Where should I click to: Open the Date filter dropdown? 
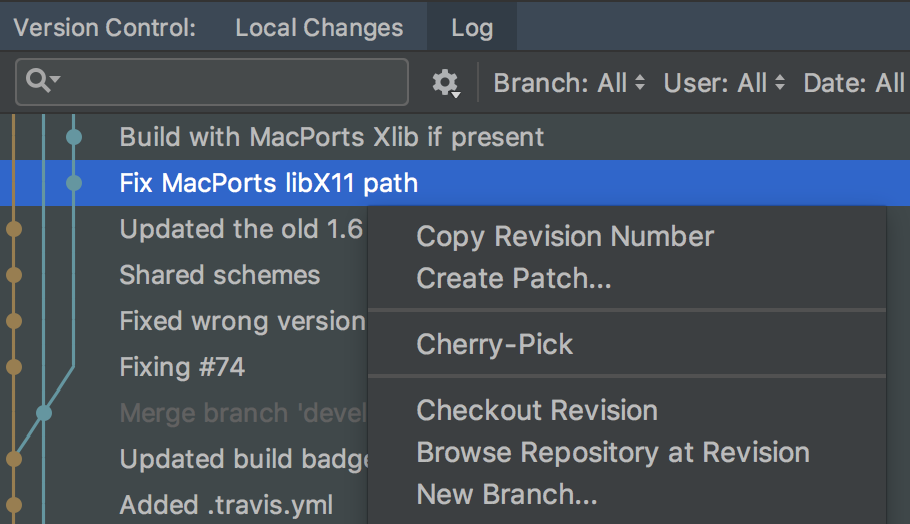click(x=855, y=83)
